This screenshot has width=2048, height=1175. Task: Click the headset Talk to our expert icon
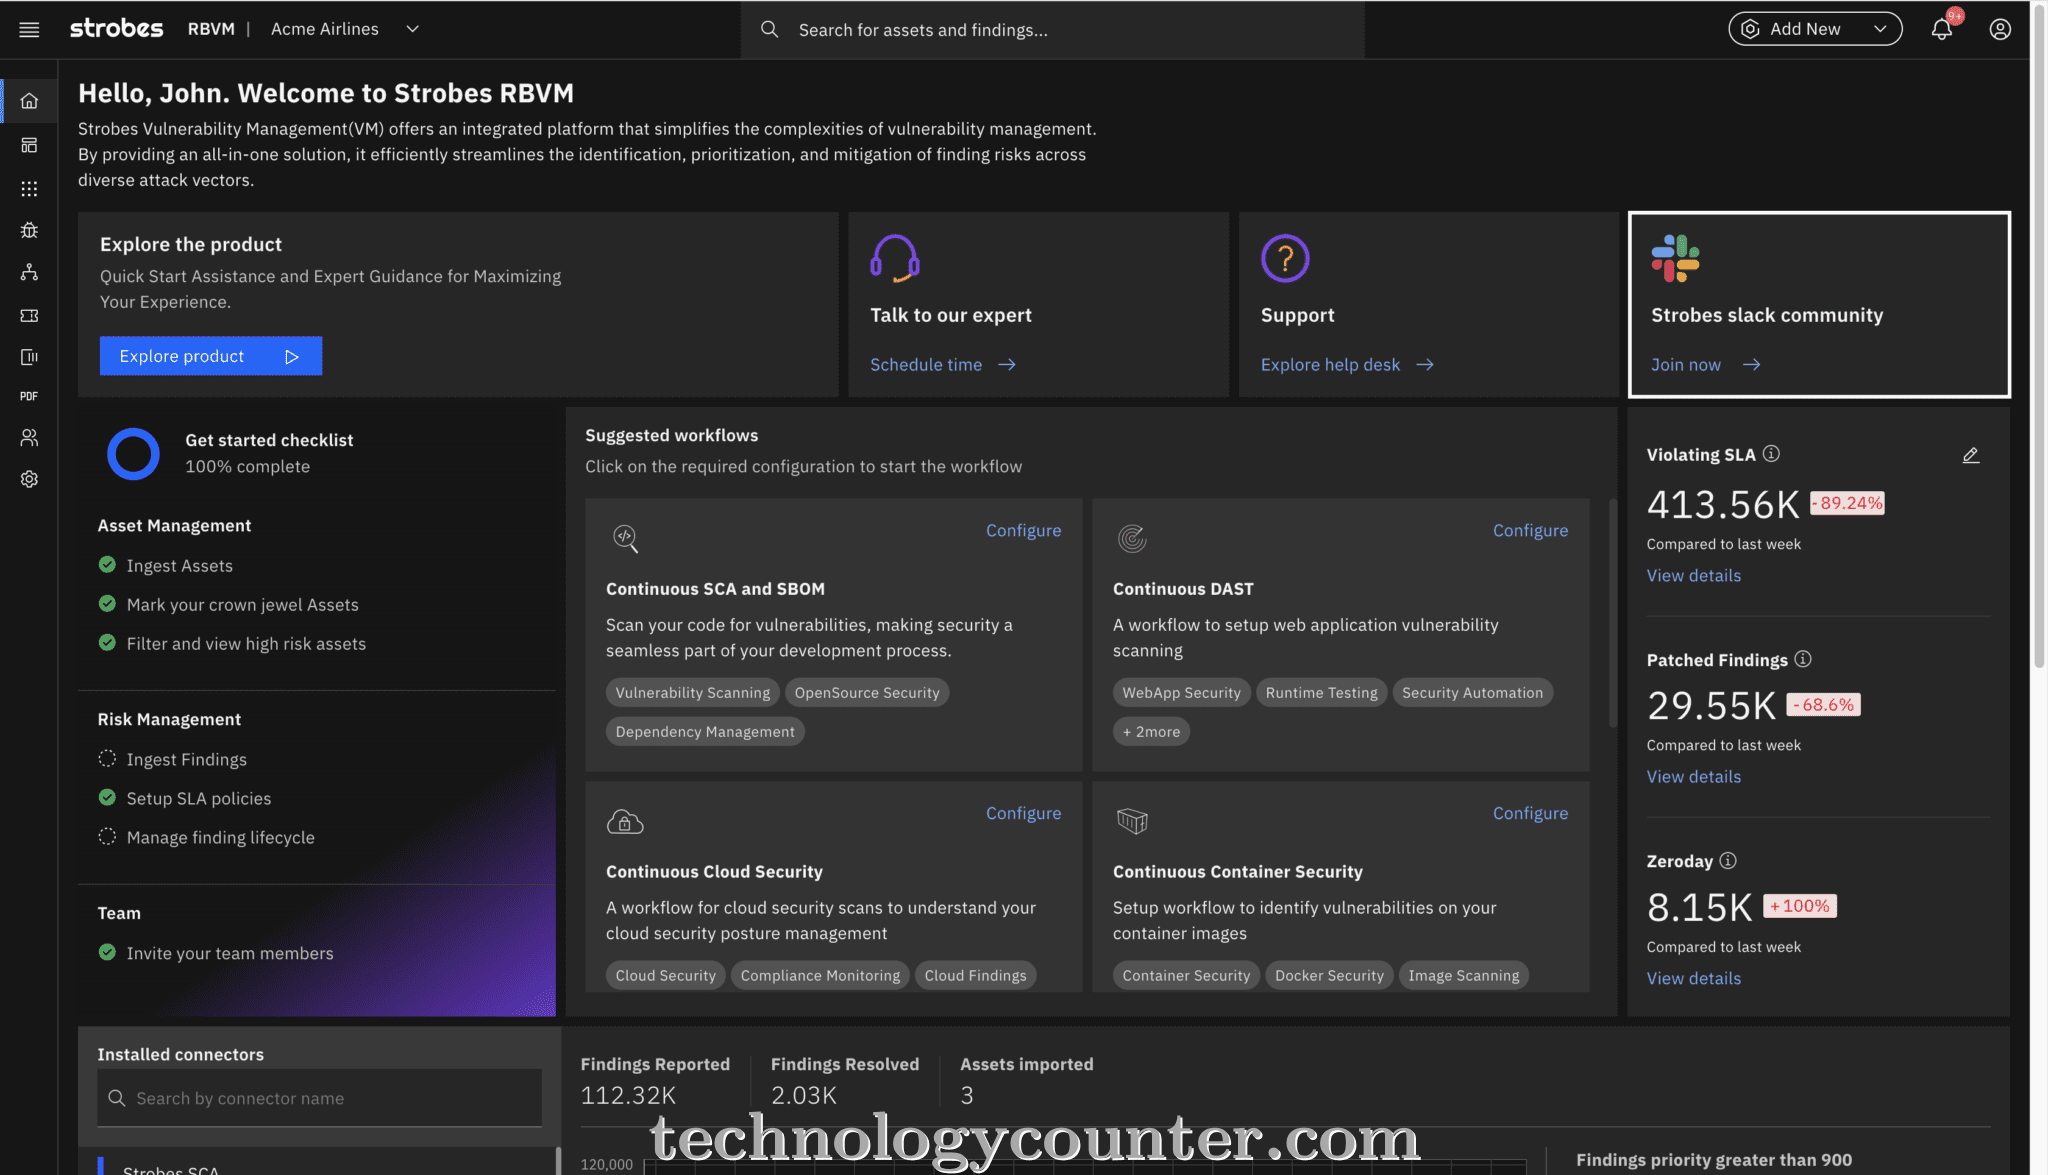pyautogui.click(x=894, y=258)
